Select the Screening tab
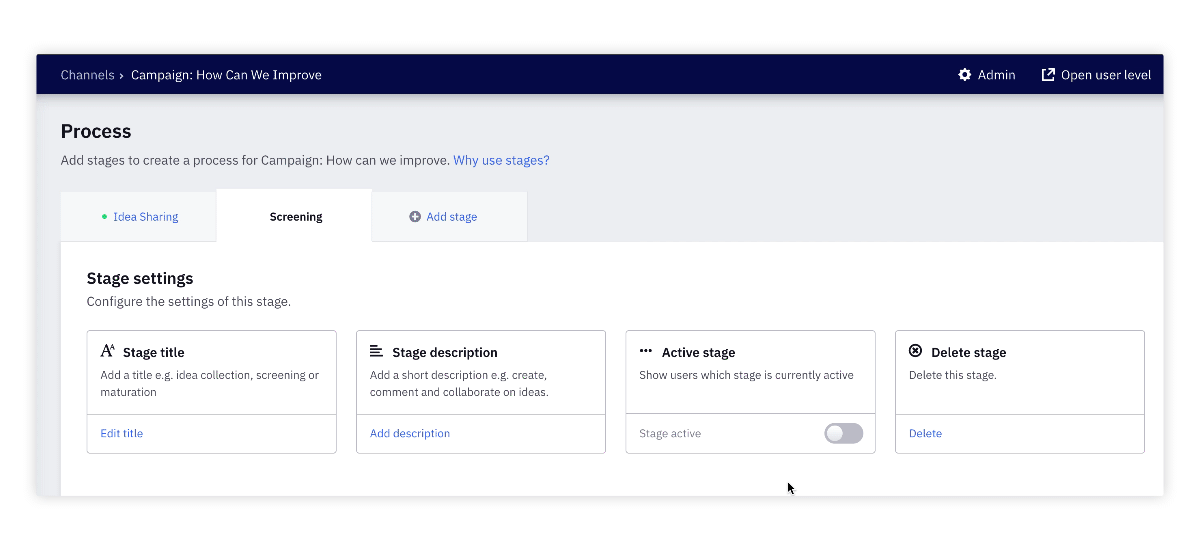The height and width of the screenshot is (550, 1200). [295, 217]
